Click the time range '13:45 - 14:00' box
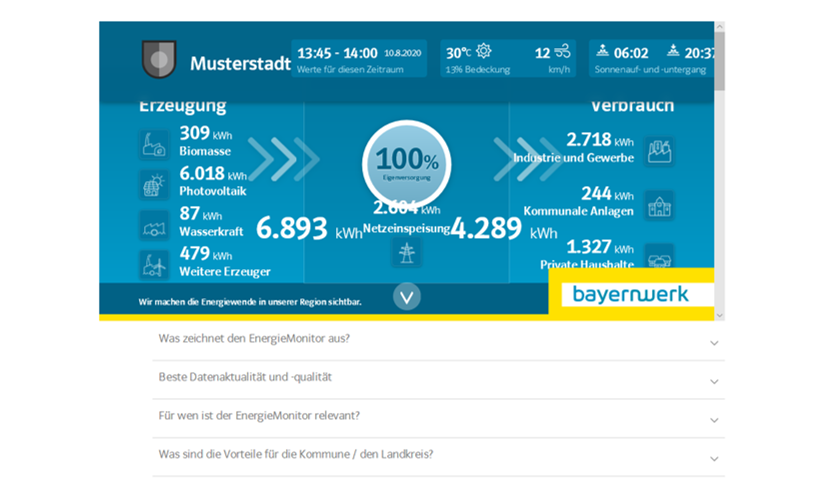This screenshot has width=831, height=481. tap(359, 58)
